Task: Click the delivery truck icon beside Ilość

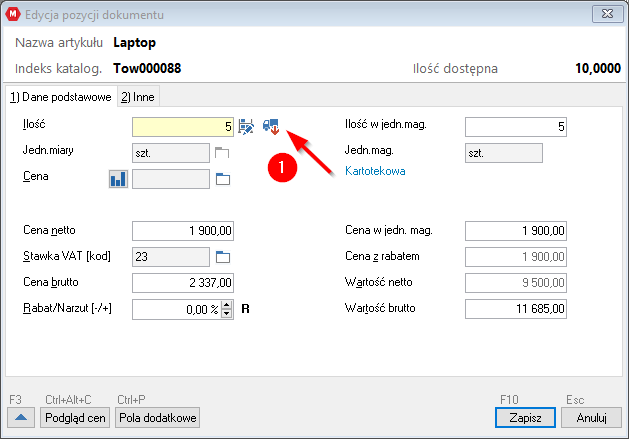Action: pyautogui.click(x=270, y=126)
